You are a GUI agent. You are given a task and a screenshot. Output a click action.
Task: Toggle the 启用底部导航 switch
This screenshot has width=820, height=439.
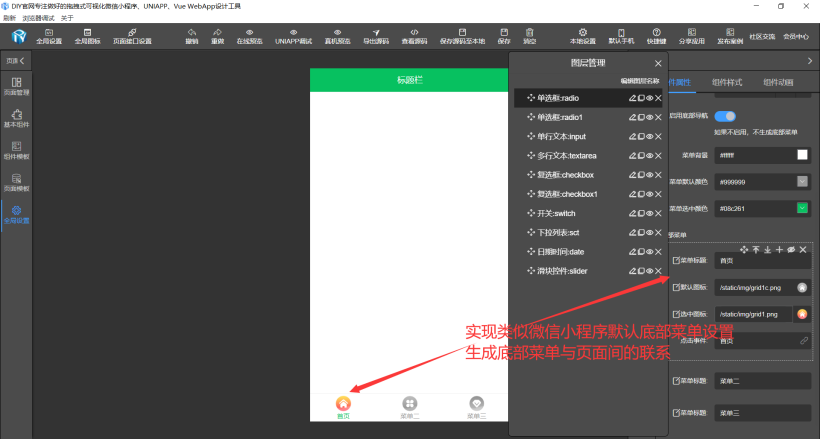724,116
